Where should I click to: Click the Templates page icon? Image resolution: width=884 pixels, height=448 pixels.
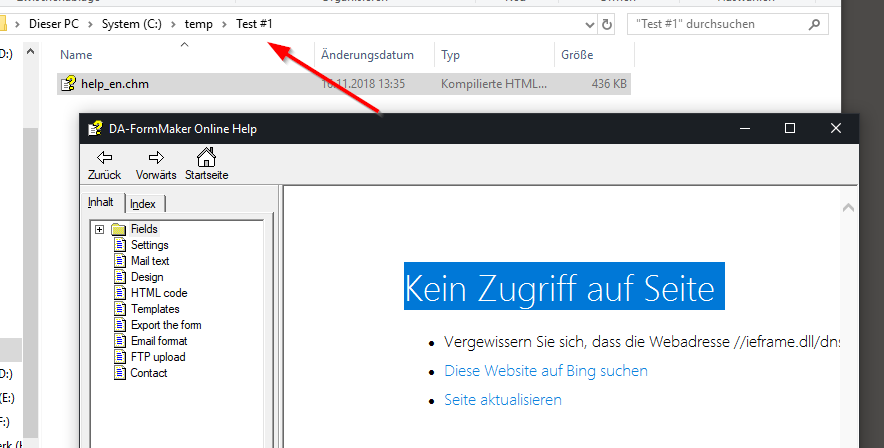click(x=120, y=309)
